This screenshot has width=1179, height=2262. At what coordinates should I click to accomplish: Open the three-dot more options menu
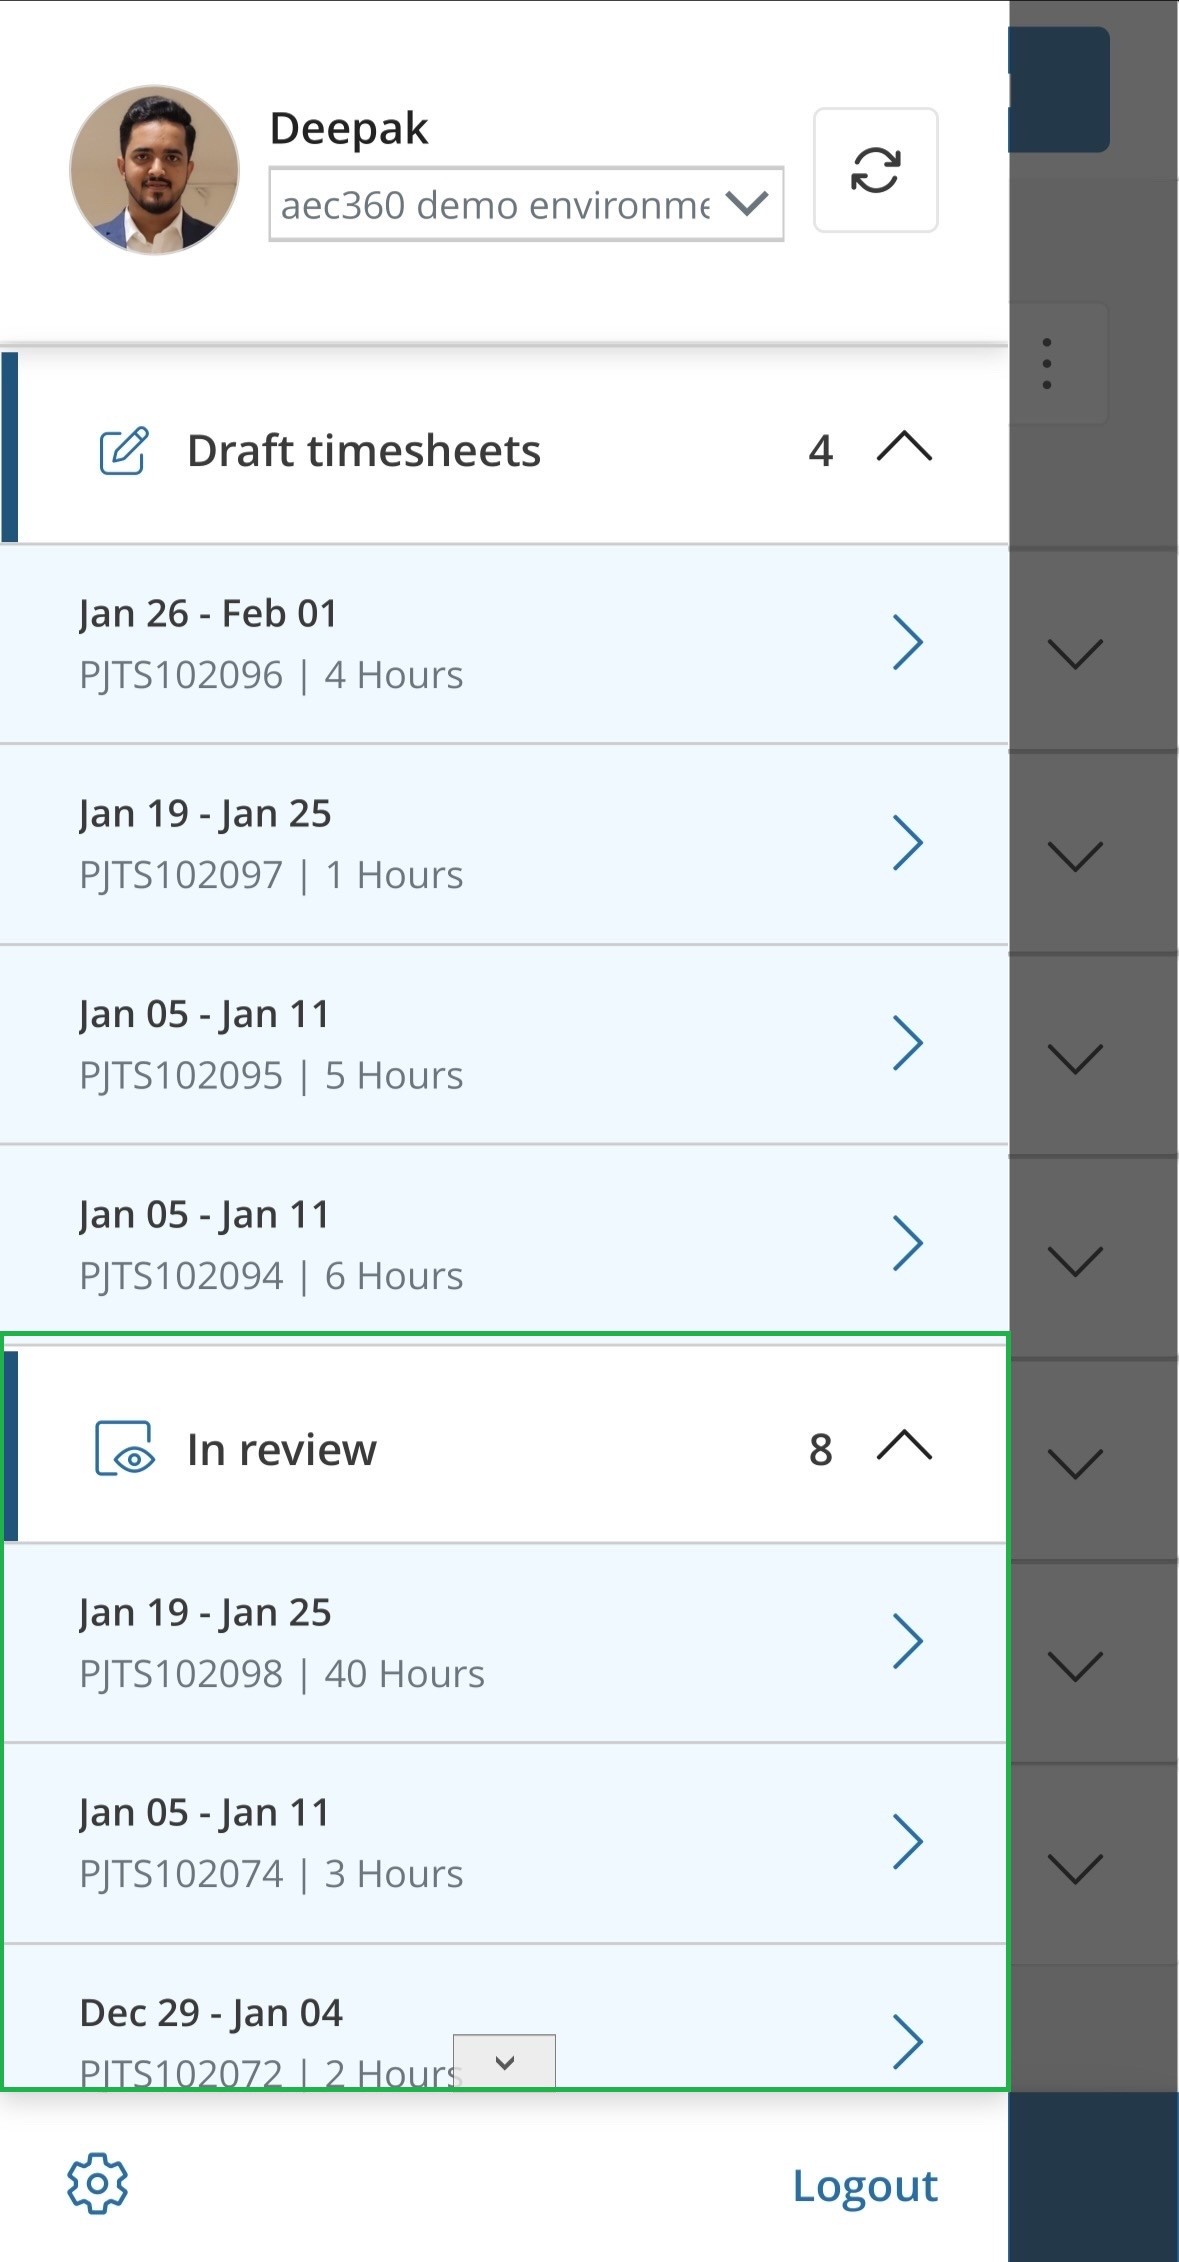[1046, 364]
